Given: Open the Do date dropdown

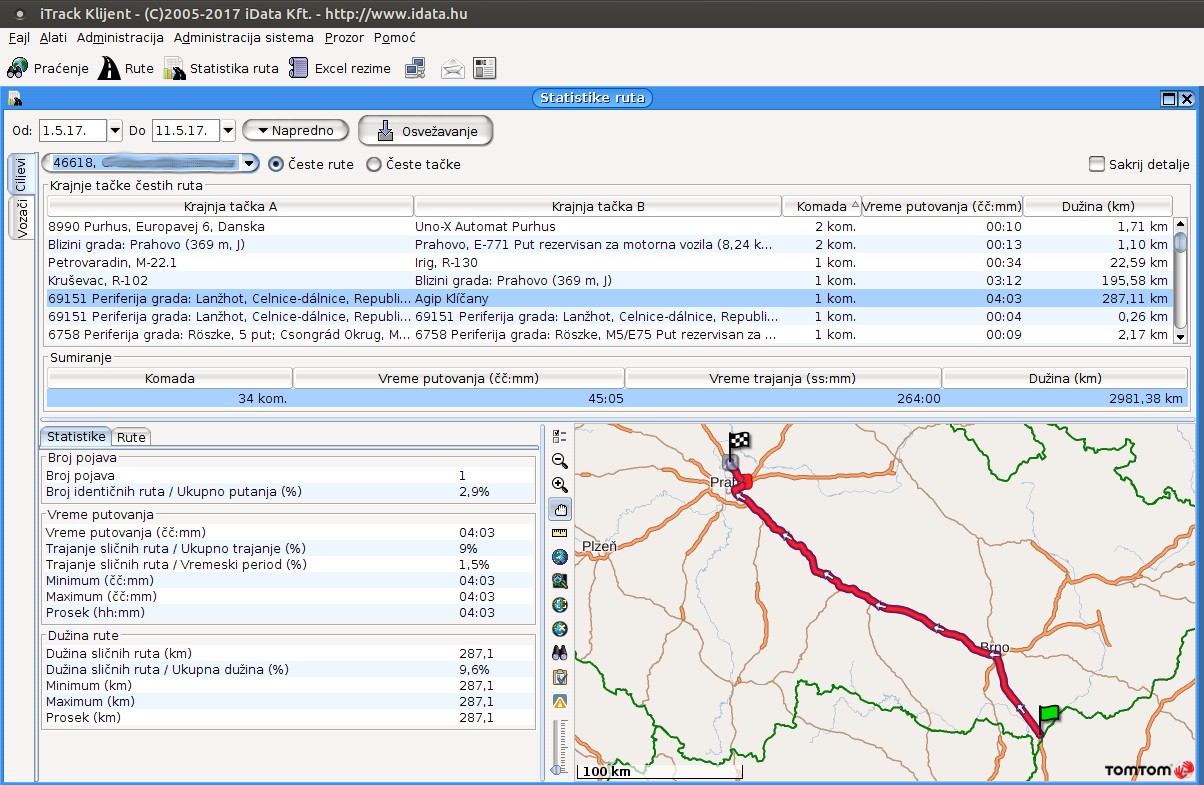Looking at the screenshot, I should pos(228,131).
